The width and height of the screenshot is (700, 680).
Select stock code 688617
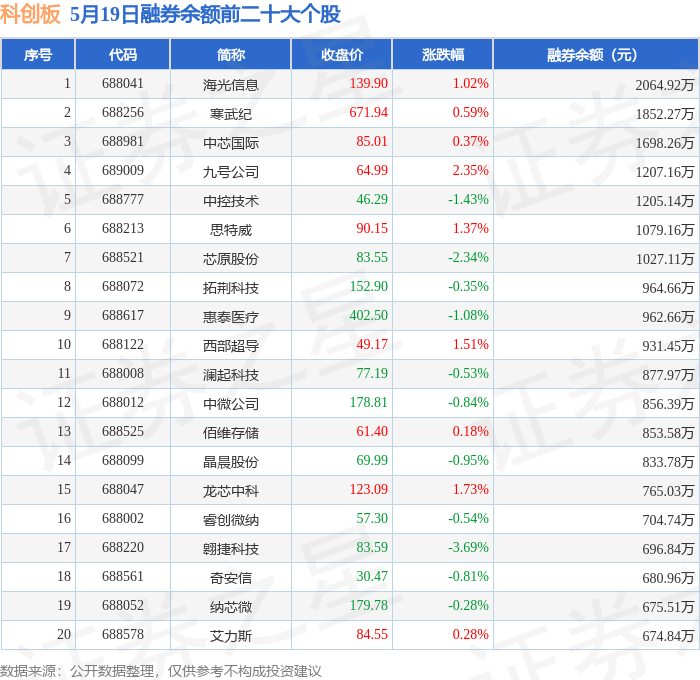pos(123,316)
